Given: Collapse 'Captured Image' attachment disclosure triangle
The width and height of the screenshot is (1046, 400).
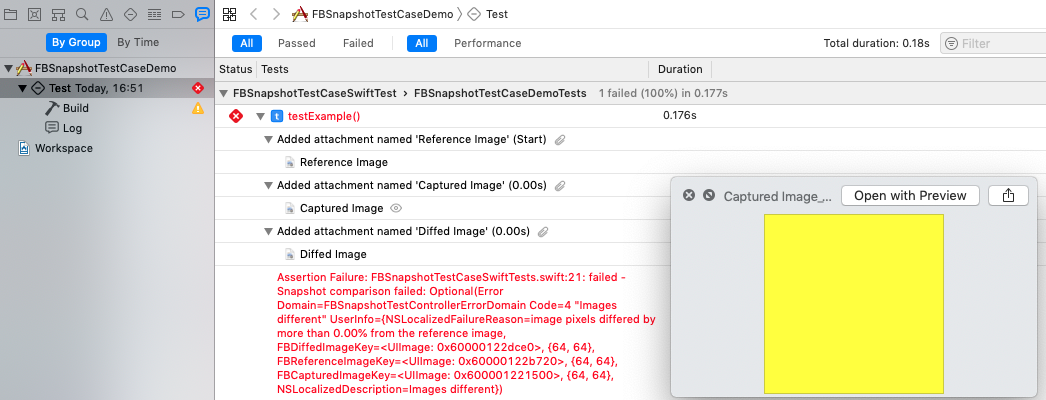Looking at the screenshot, I should click(268, 185).
